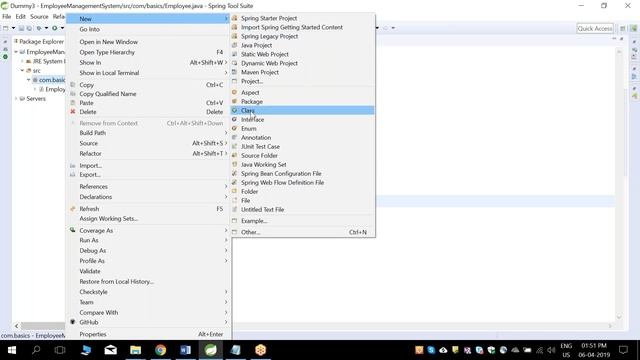Expand the Debug As submenu
The height and width of the screenshot is (360, 640).
[148, 251]
